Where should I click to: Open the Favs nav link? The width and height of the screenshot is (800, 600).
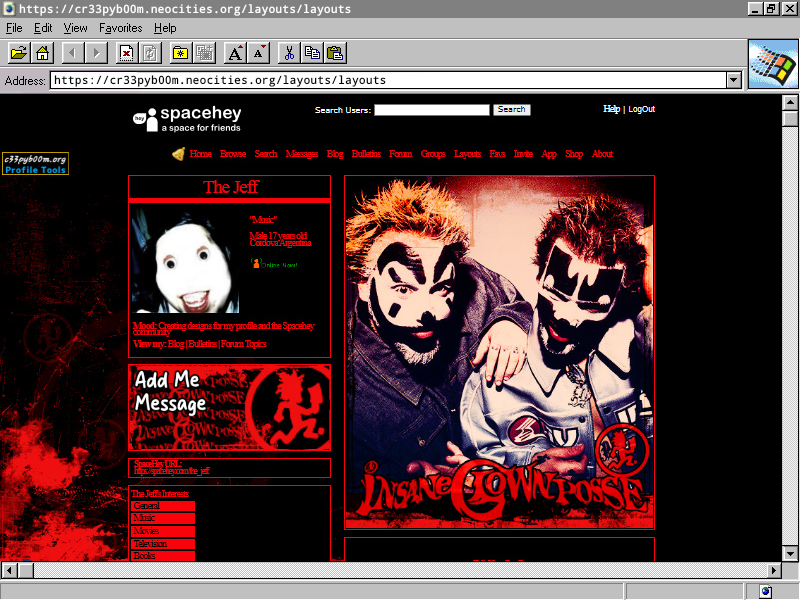pyautogui.click(x=497, y=154)
